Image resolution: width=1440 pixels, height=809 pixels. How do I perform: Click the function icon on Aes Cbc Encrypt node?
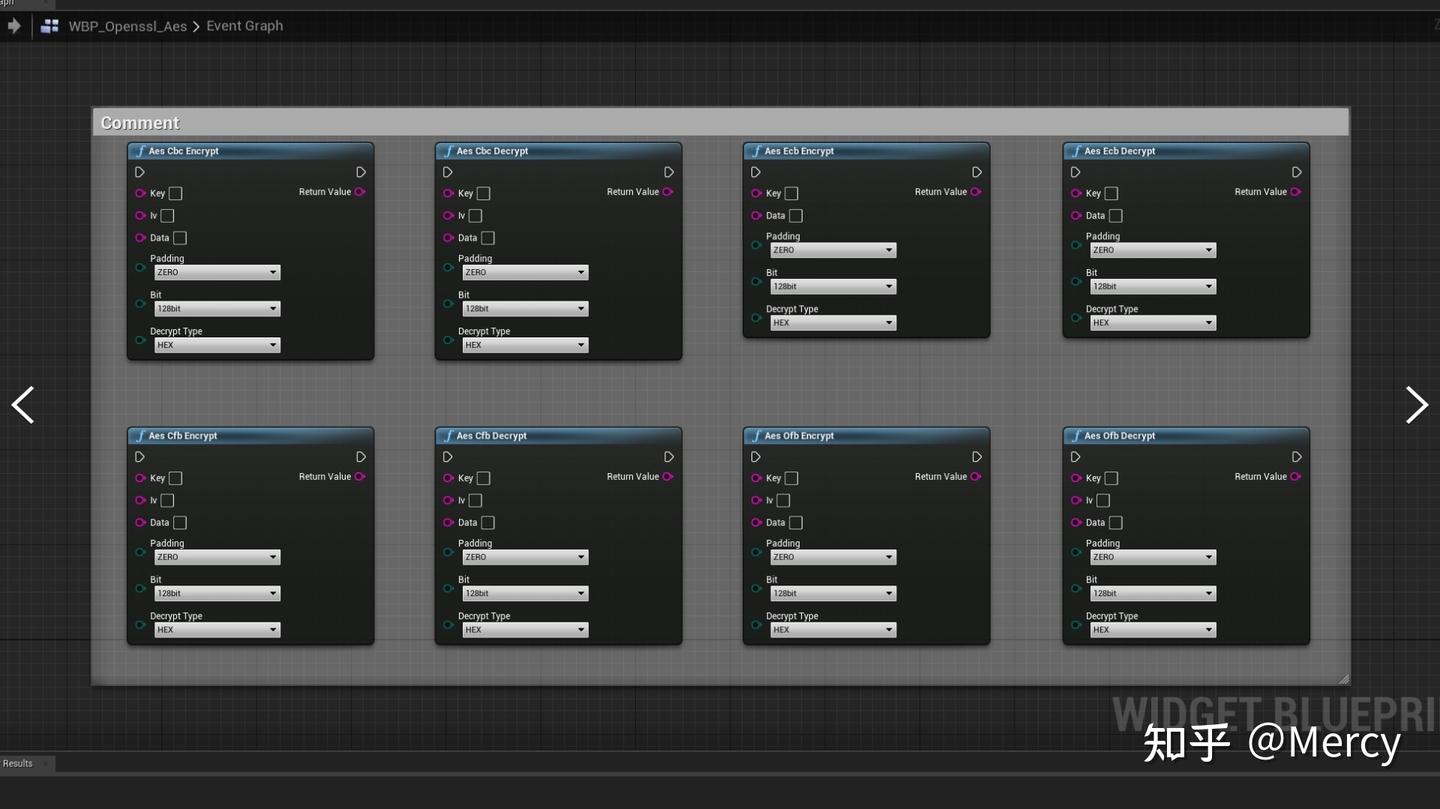click(142, 151)
